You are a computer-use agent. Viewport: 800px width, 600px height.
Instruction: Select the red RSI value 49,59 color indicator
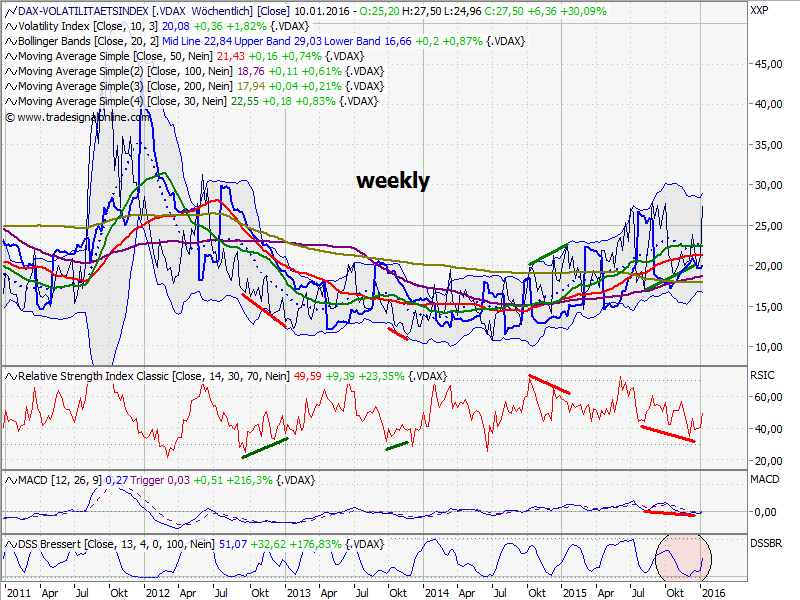307,376
